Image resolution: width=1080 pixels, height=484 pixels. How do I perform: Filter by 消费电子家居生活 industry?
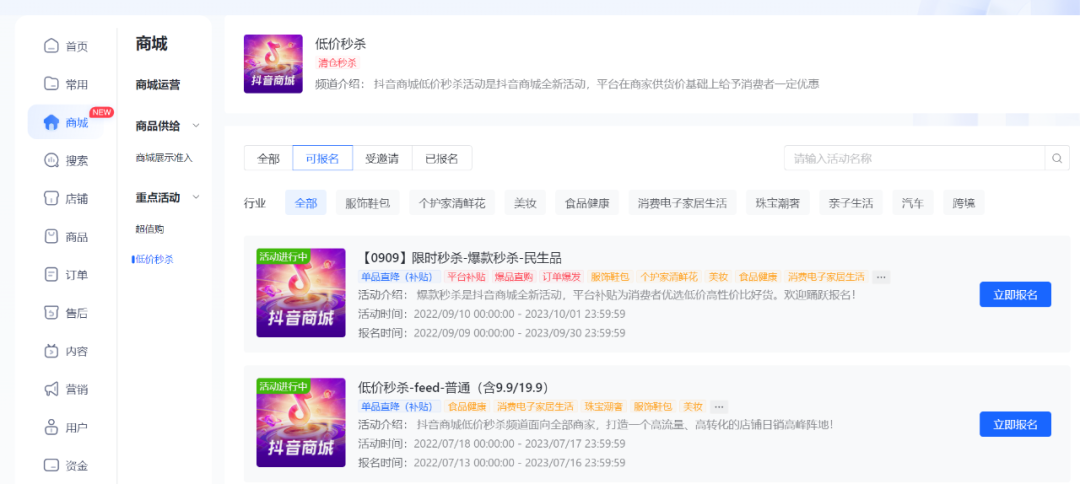683,203
